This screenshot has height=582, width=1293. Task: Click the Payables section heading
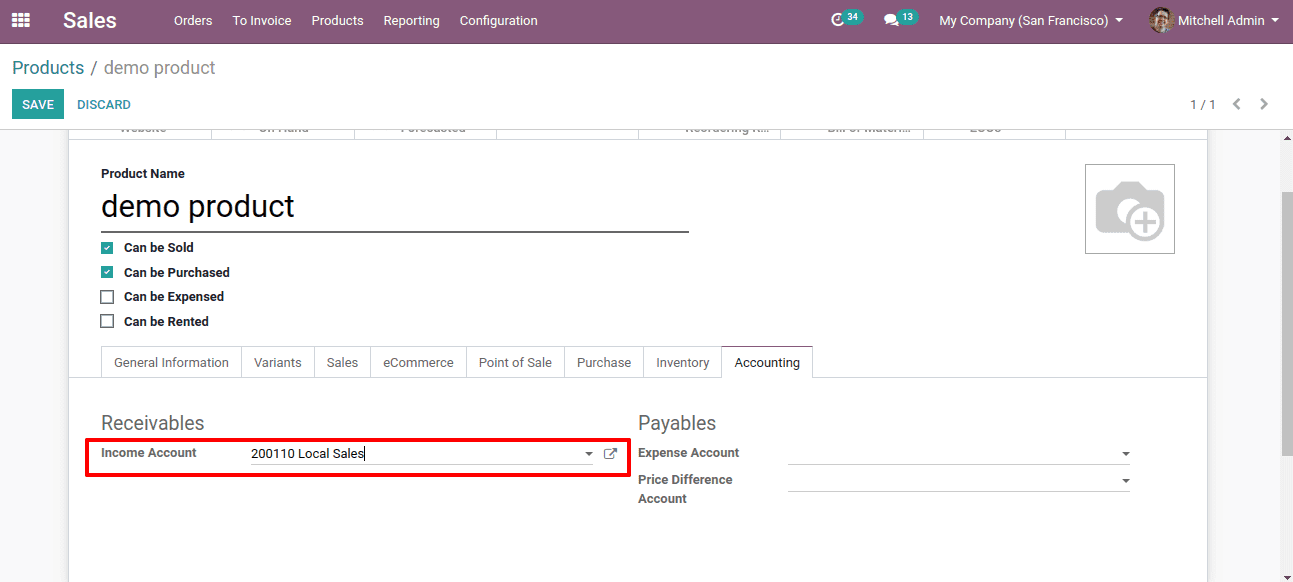click(x=677, y=423)
